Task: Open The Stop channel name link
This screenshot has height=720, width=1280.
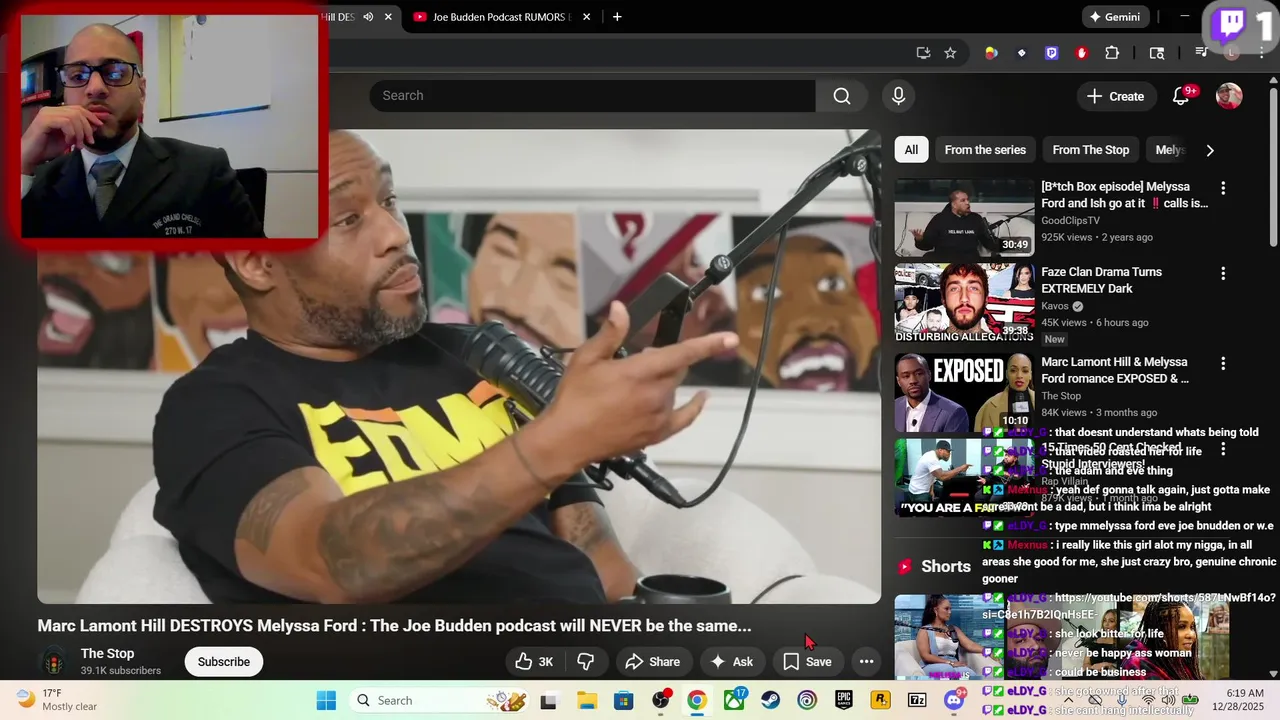Action: 107,654
